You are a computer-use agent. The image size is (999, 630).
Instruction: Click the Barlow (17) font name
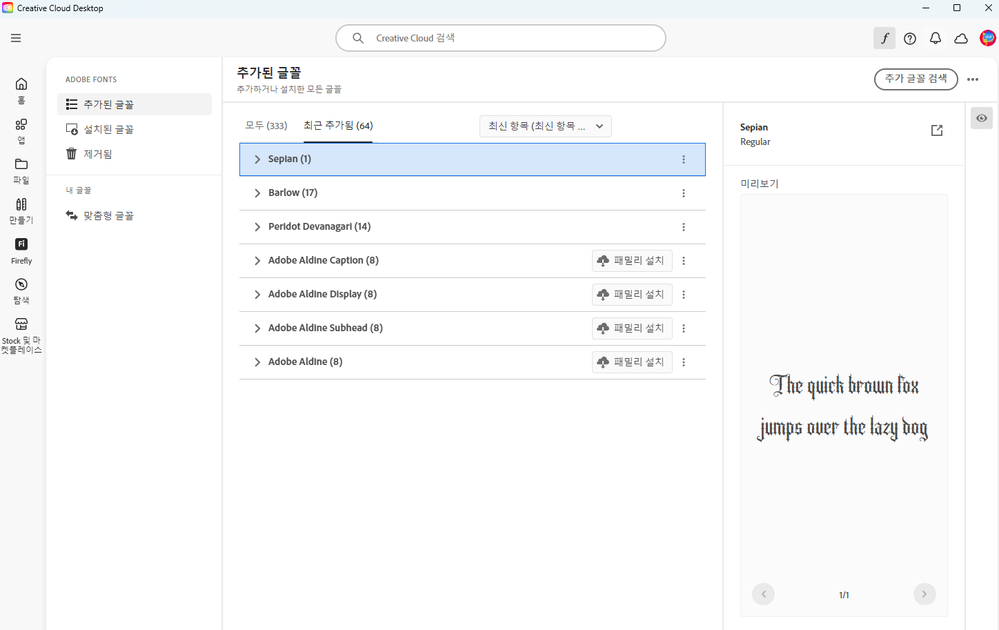[x=292, y=193]
